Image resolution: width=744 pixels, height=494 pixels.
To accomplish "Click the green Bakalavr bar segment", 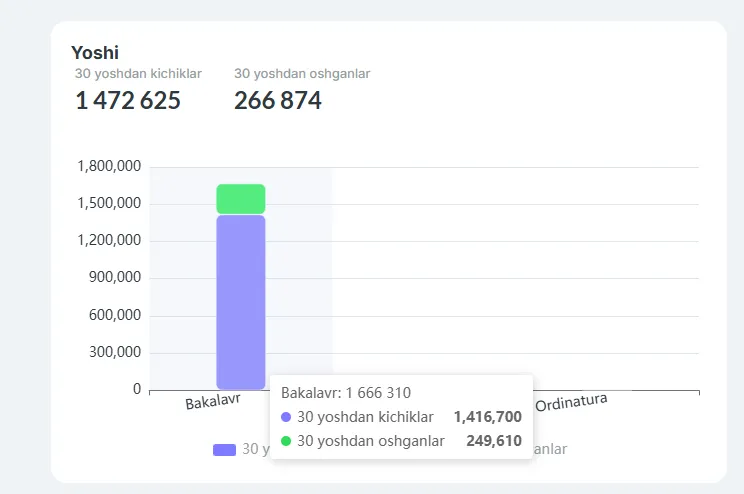I will click(x=241, y=198).
